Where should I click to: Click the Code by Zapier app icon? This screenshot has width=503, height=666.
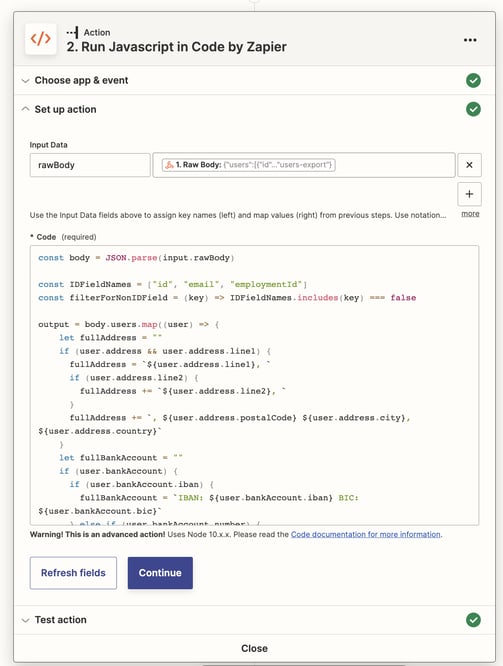pos(40,39)
